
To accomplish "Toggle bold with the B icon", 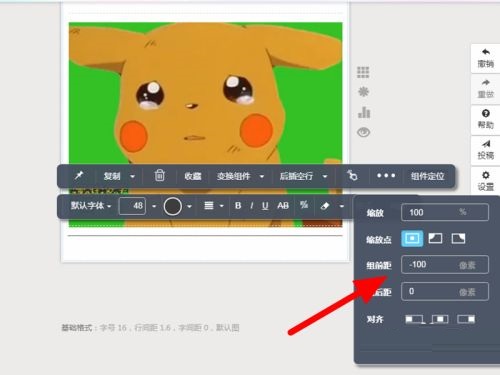I will tap(238, 206).
